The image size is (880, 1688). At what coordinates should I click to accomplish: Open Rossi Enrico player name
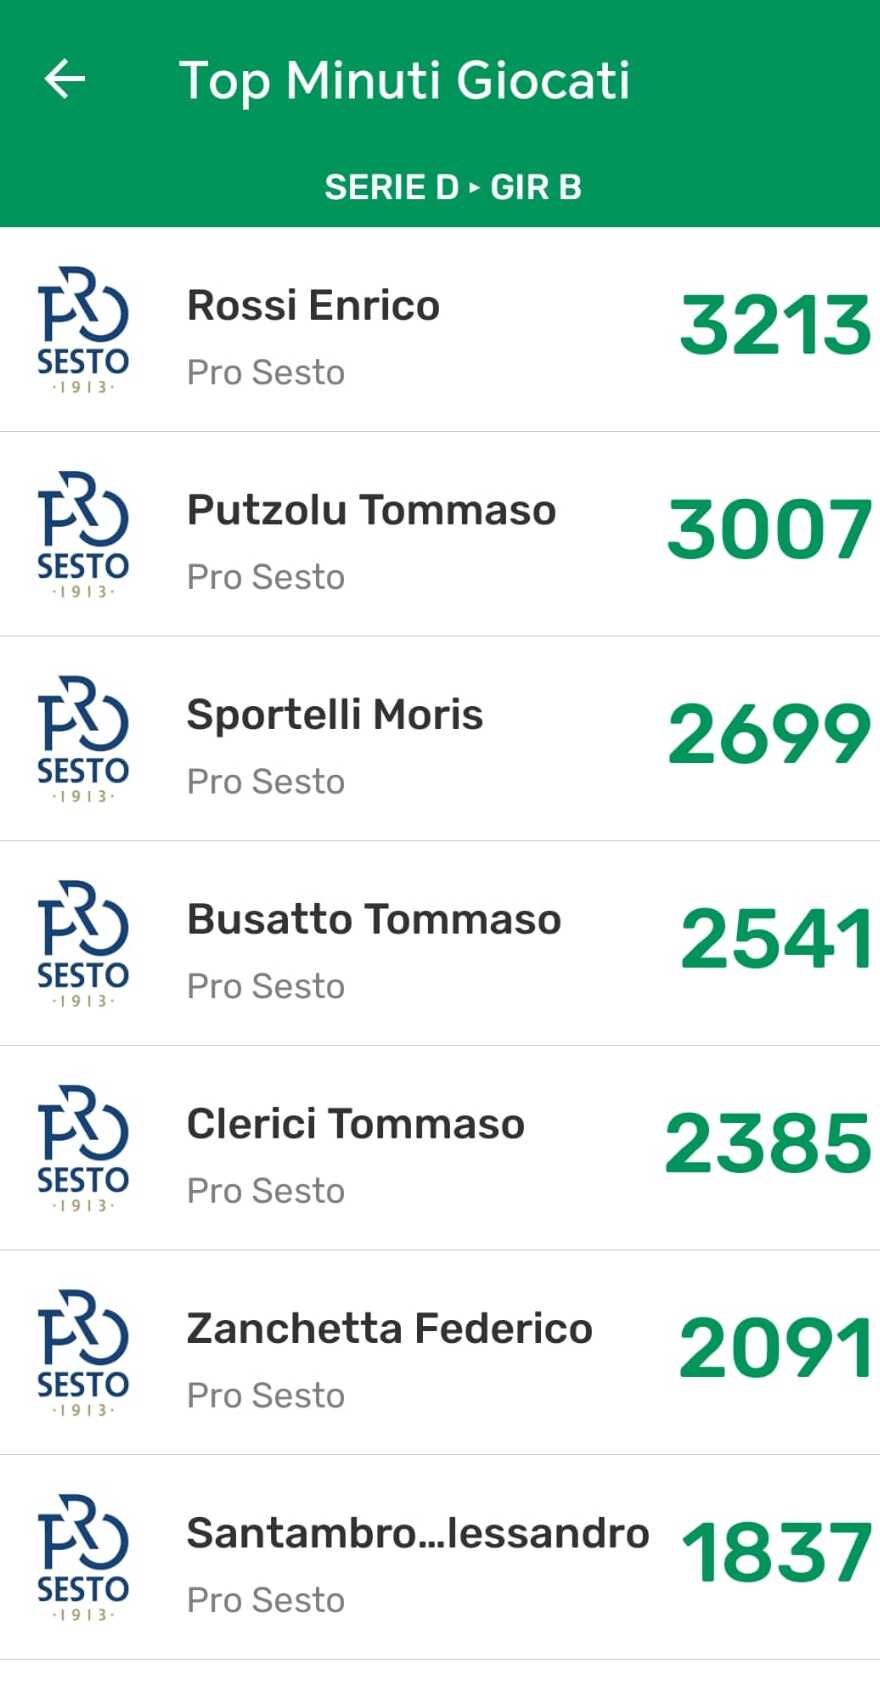pyautogui.click(x=313, y=306)
